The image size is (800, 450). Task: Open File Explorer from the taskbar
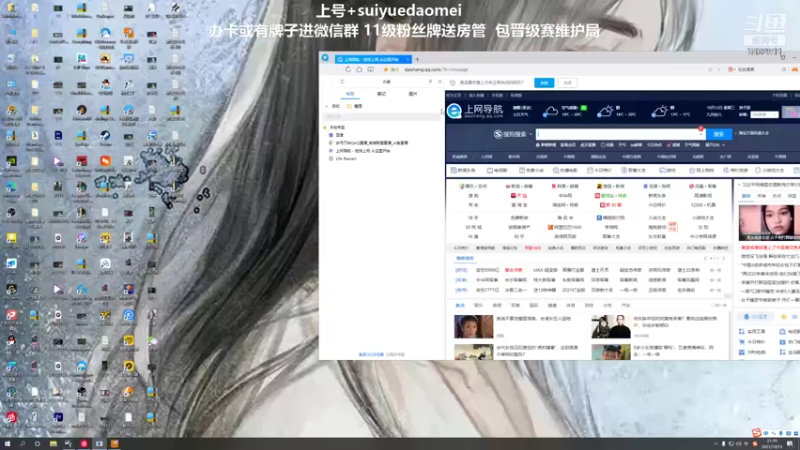pos(53,444)
